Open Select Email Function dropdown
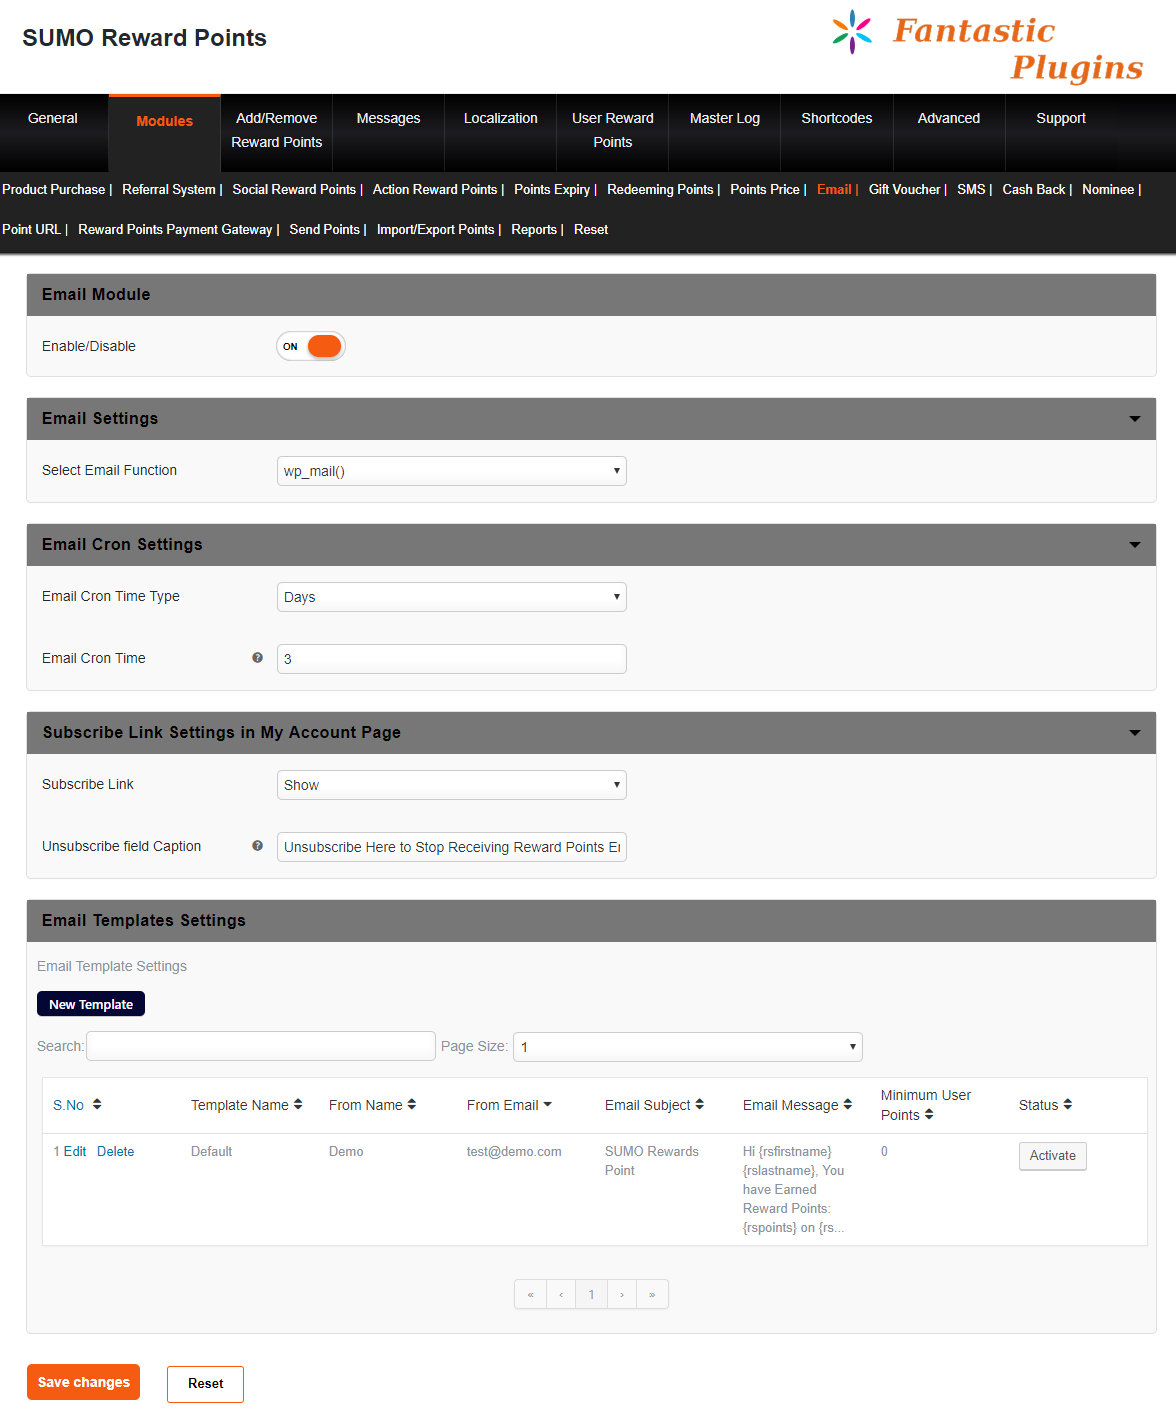The width and height of the screenshot is (1176, 1417). point(451,471)
